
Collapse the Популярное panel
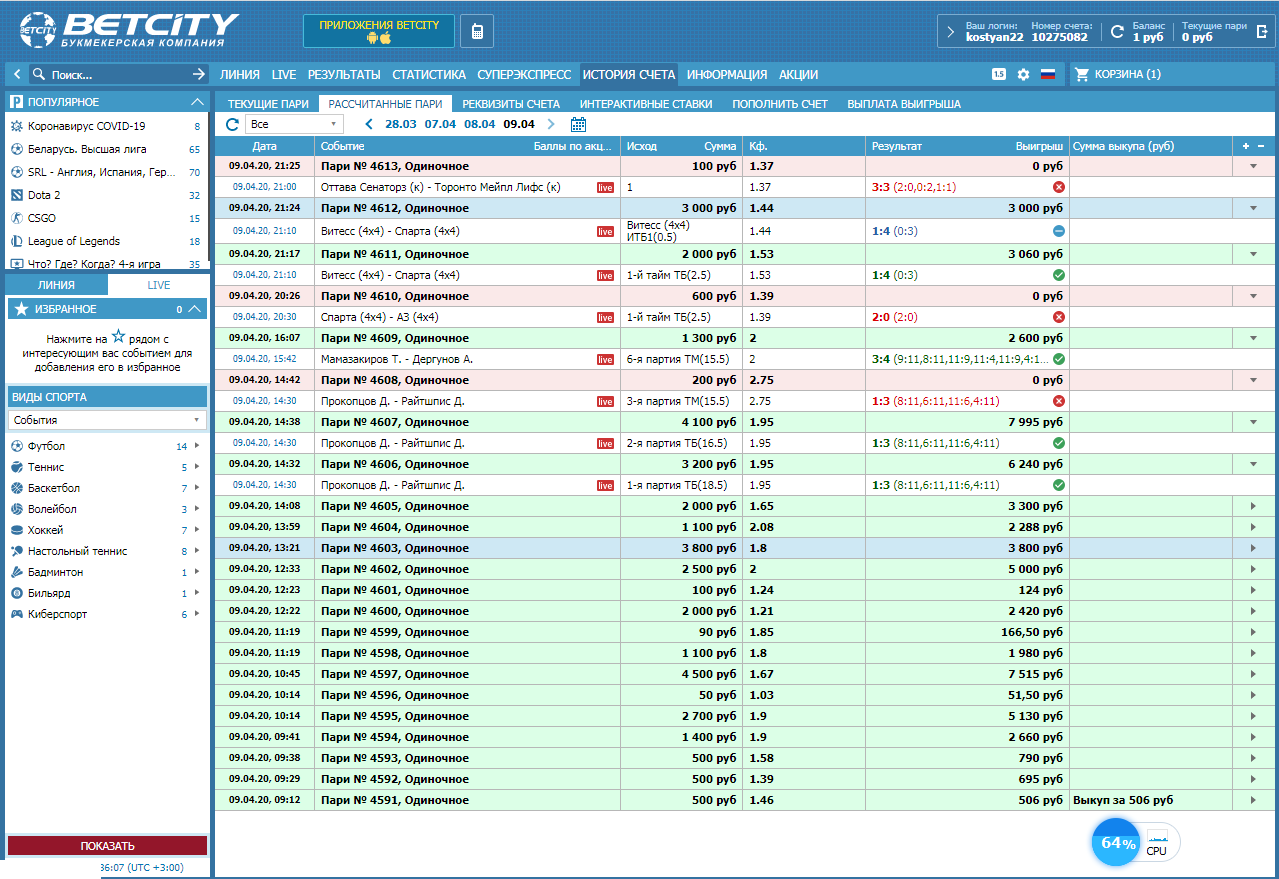(x=197, y=102)
